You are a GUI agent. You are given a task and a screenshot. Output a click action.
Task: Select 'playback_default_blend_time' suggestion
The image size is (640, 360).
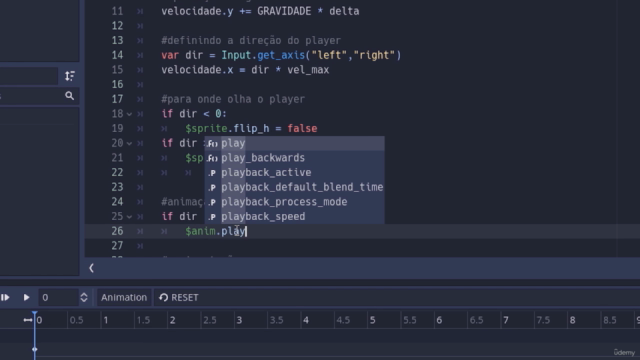[294, 187]
